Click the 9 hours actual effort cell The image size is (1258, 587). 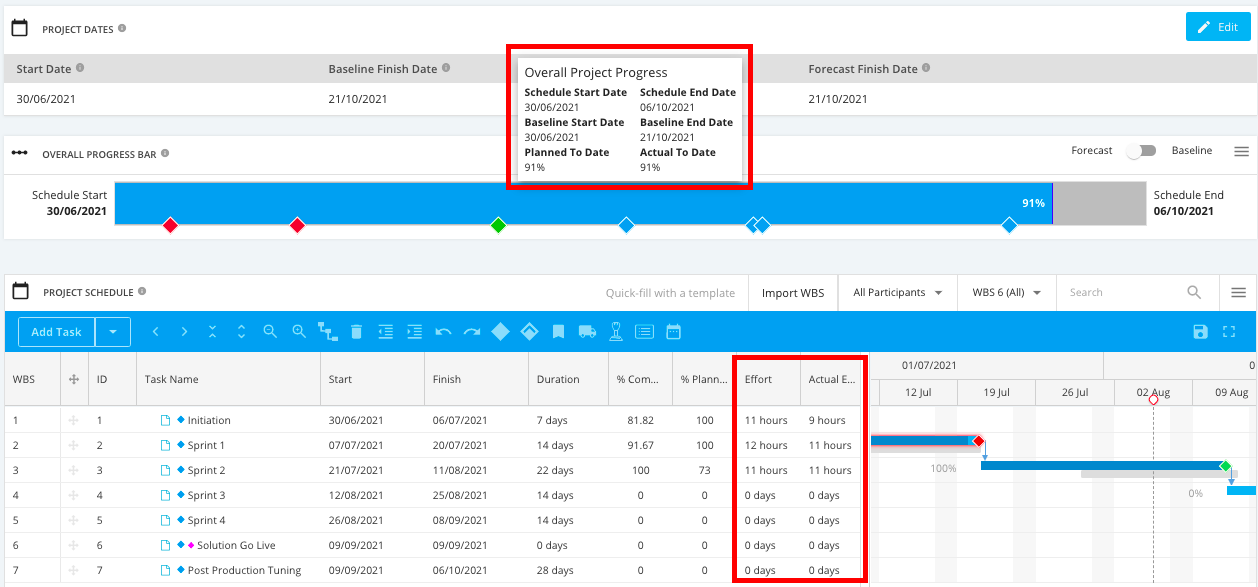coord(832,420)
